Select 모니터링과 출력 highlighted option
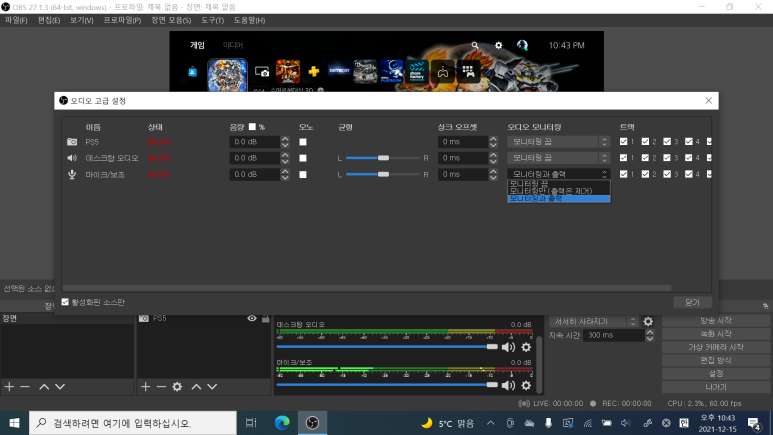The width and height of the screenshot is (773, 435). [559, 198]
